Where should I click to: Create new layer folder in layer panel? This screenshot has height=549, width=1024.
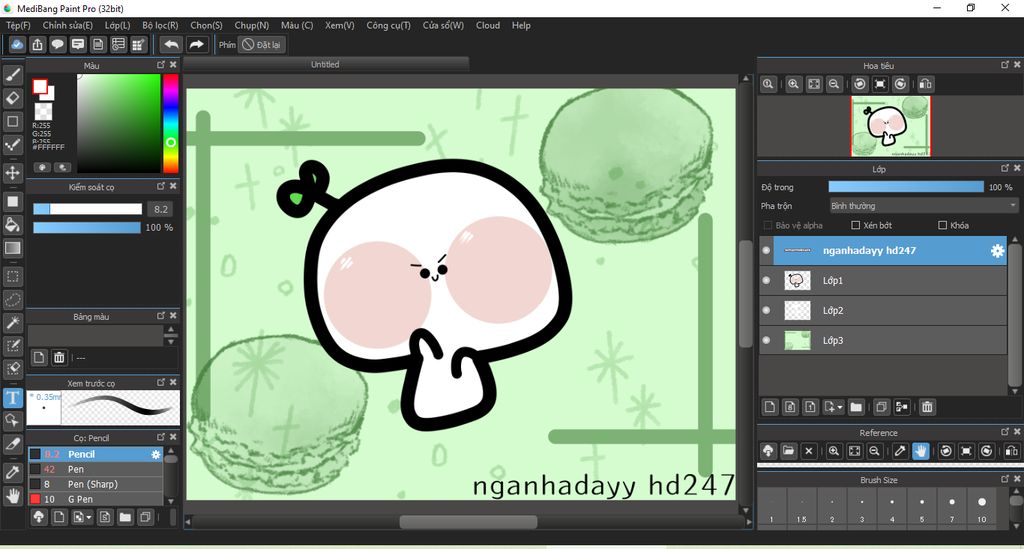click(x=856, y=407)
